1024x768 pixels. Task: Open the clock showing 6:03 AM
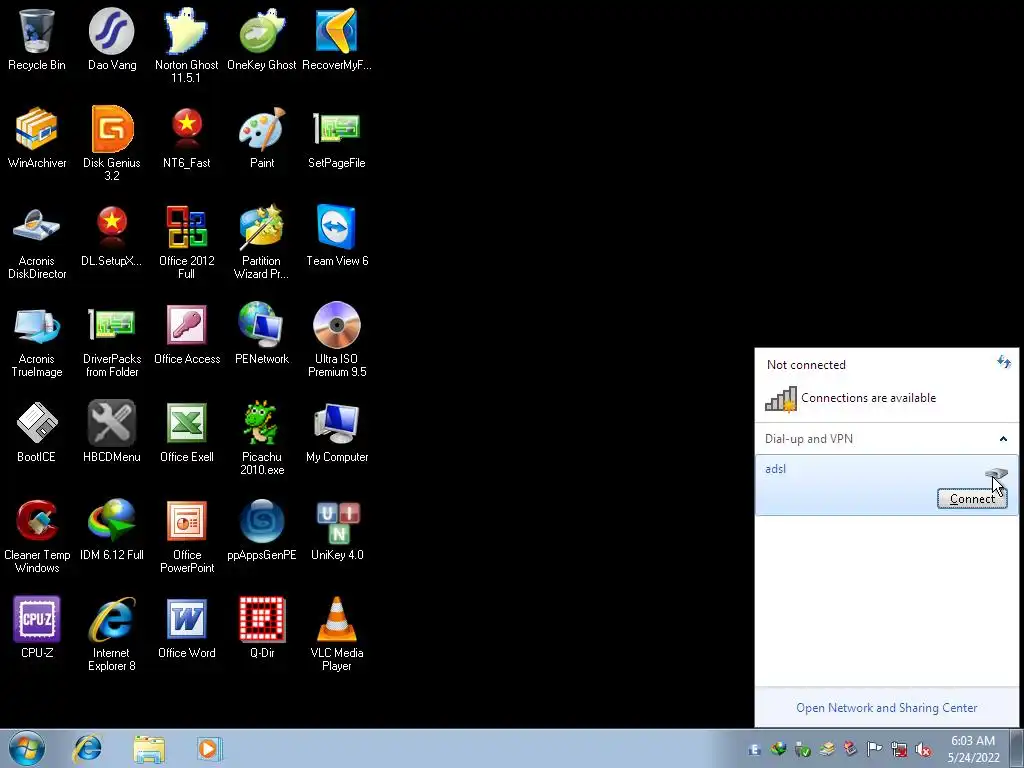973,749
